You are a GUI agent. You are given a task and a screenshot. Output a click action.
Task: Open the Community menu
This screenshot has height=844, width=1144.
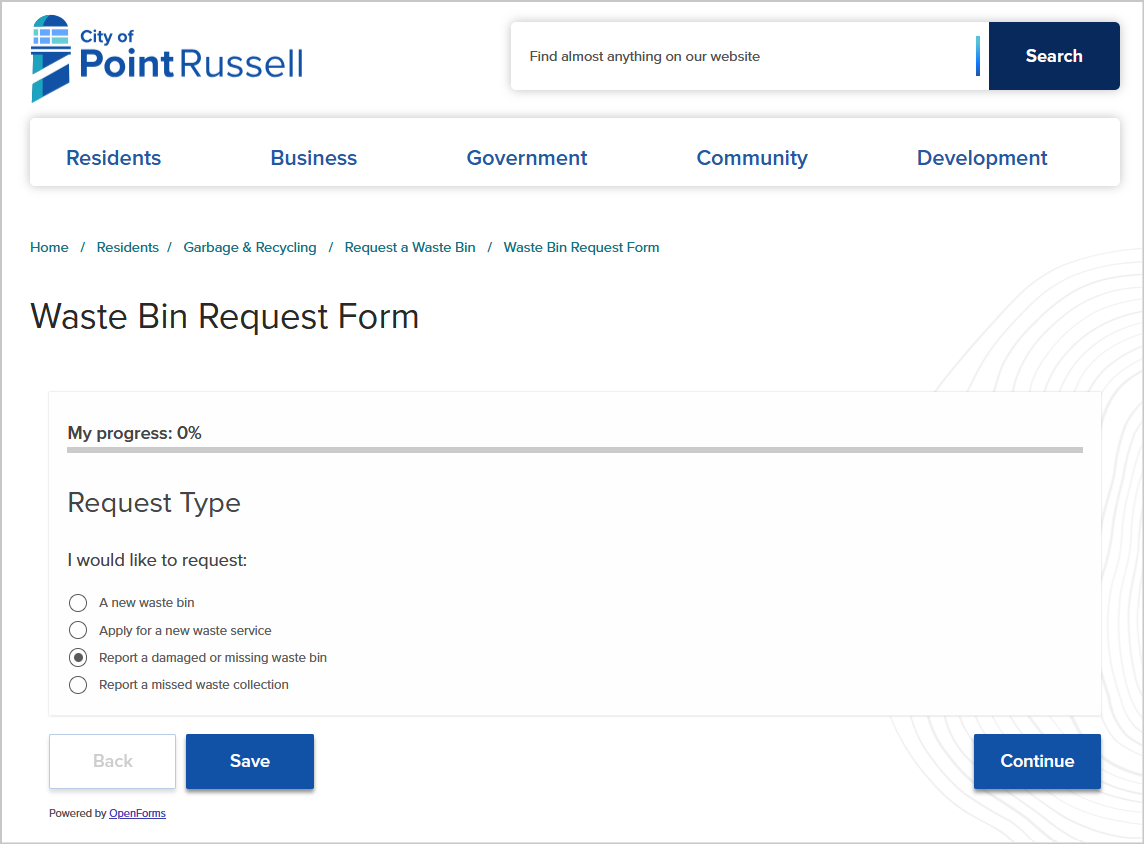pos(752,158)
